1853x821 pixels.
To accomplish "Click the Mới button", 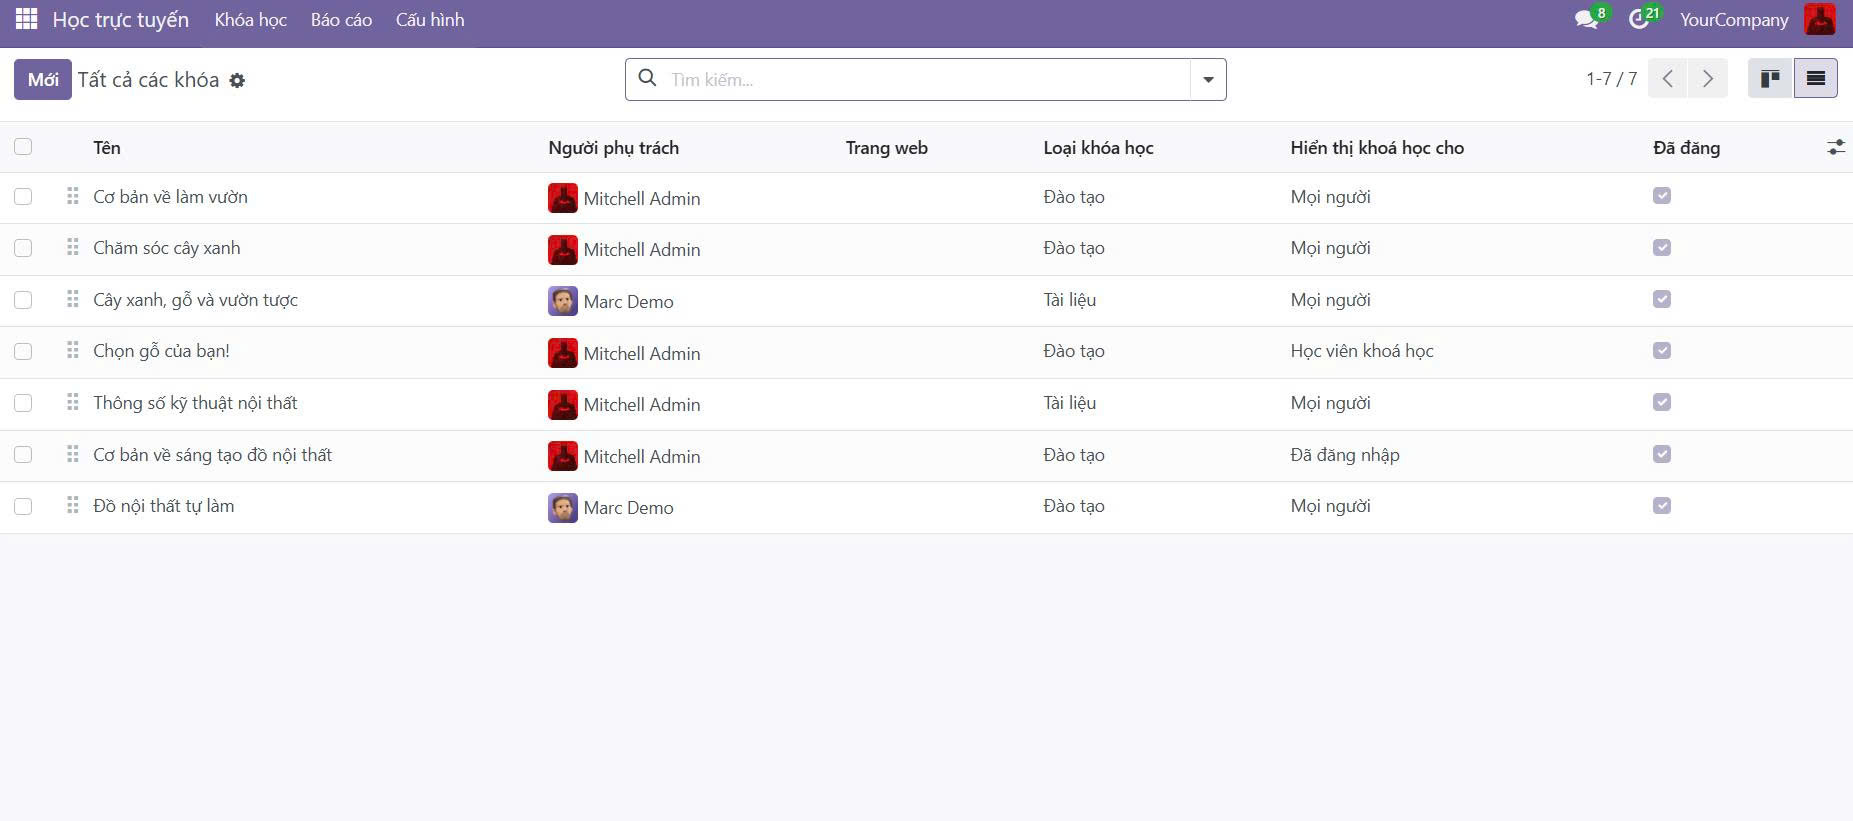I will click(43, 80).
